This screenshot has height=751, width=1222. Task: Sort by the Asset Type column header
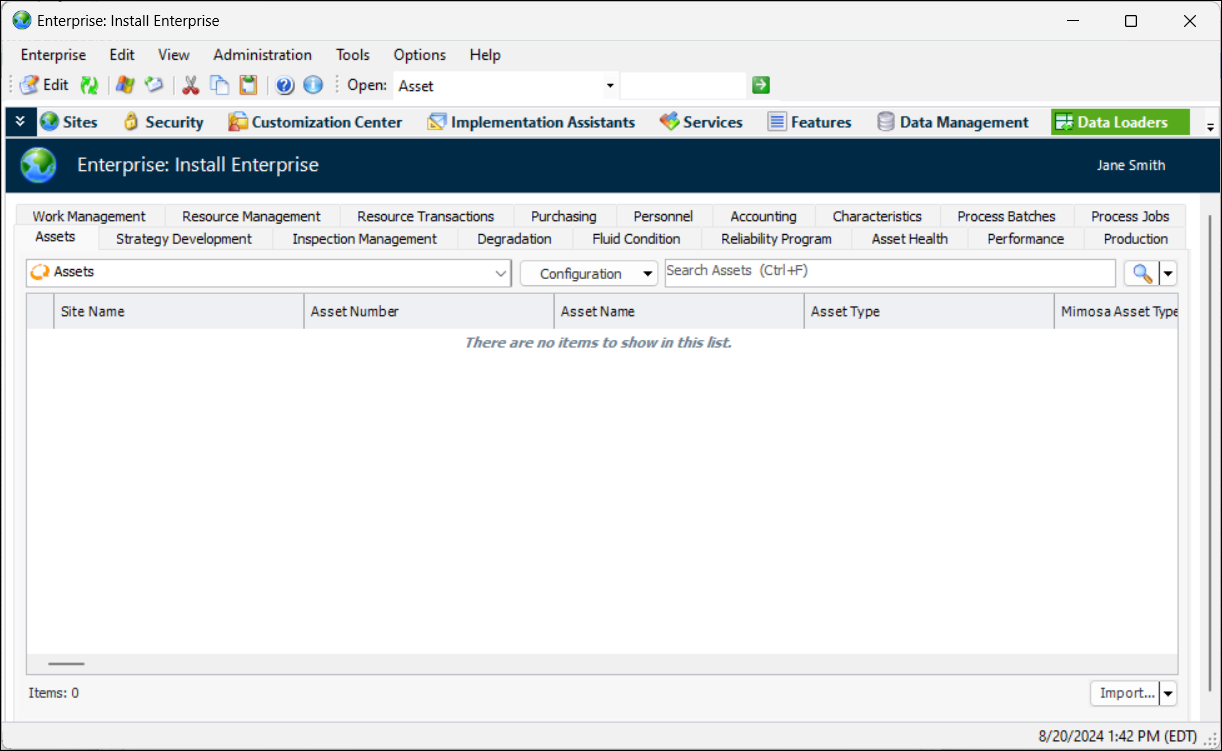(x=929, y=311)
